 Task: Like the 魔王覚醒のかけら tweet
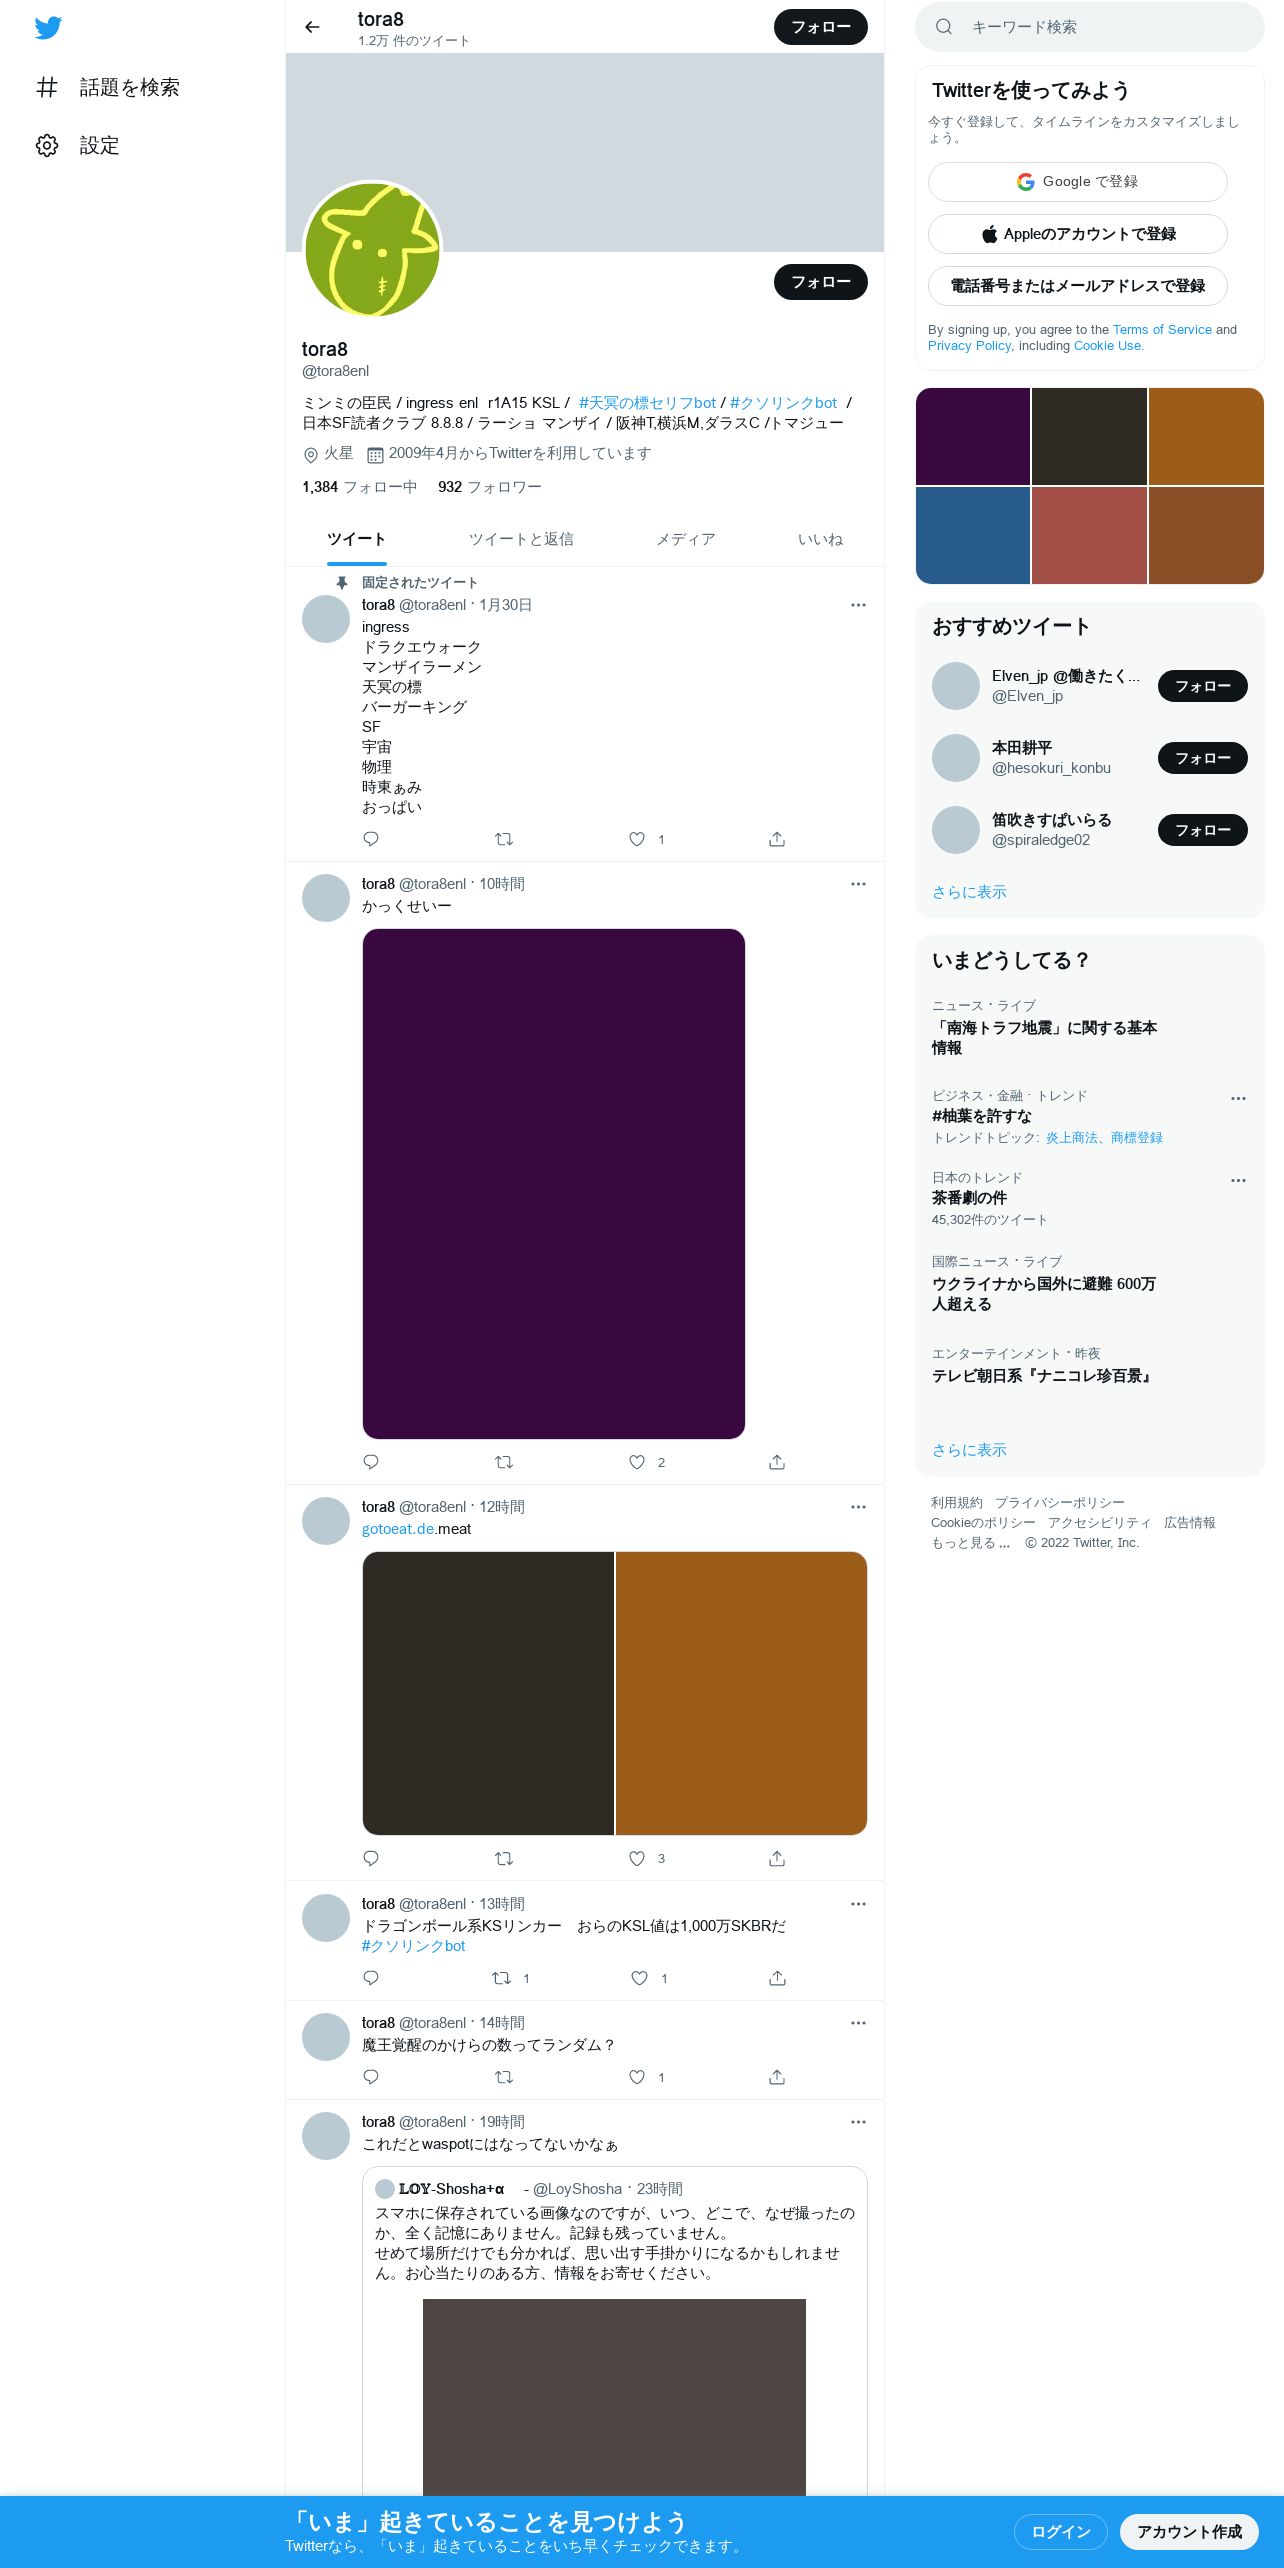(x=637, y=2077)
